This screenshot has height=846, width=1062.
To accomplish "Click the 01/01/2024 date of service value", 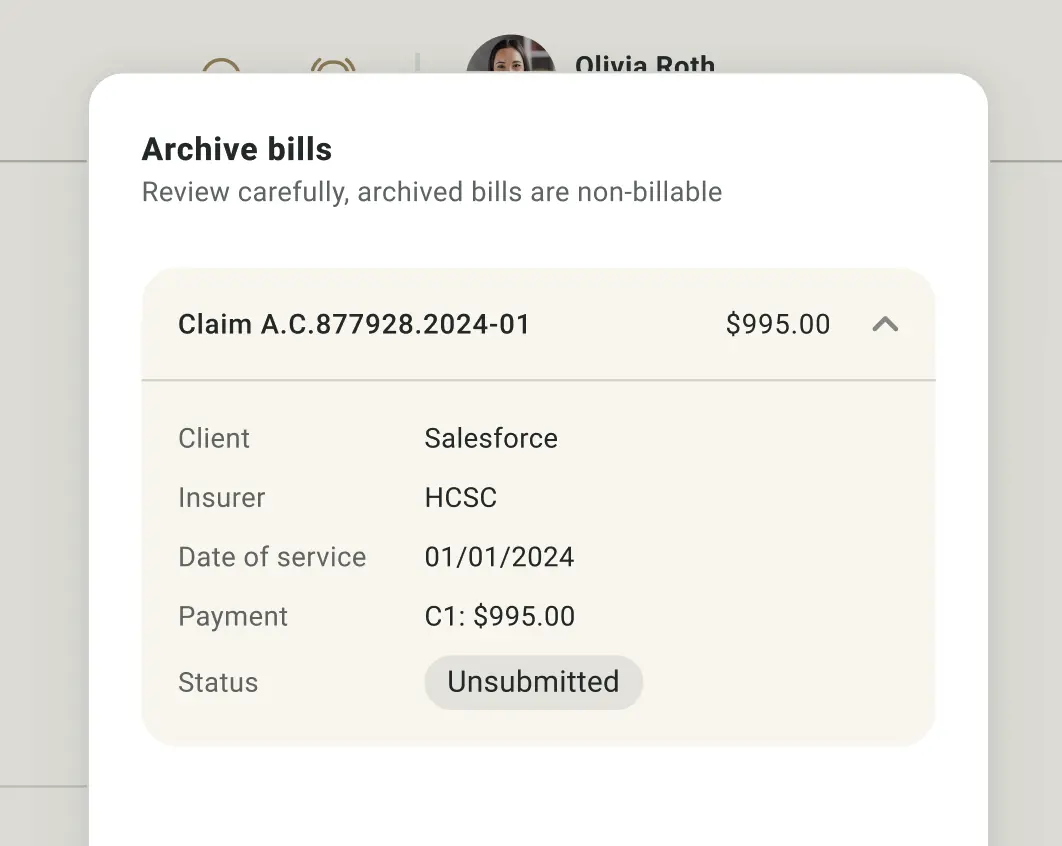I will coord(499,557).
